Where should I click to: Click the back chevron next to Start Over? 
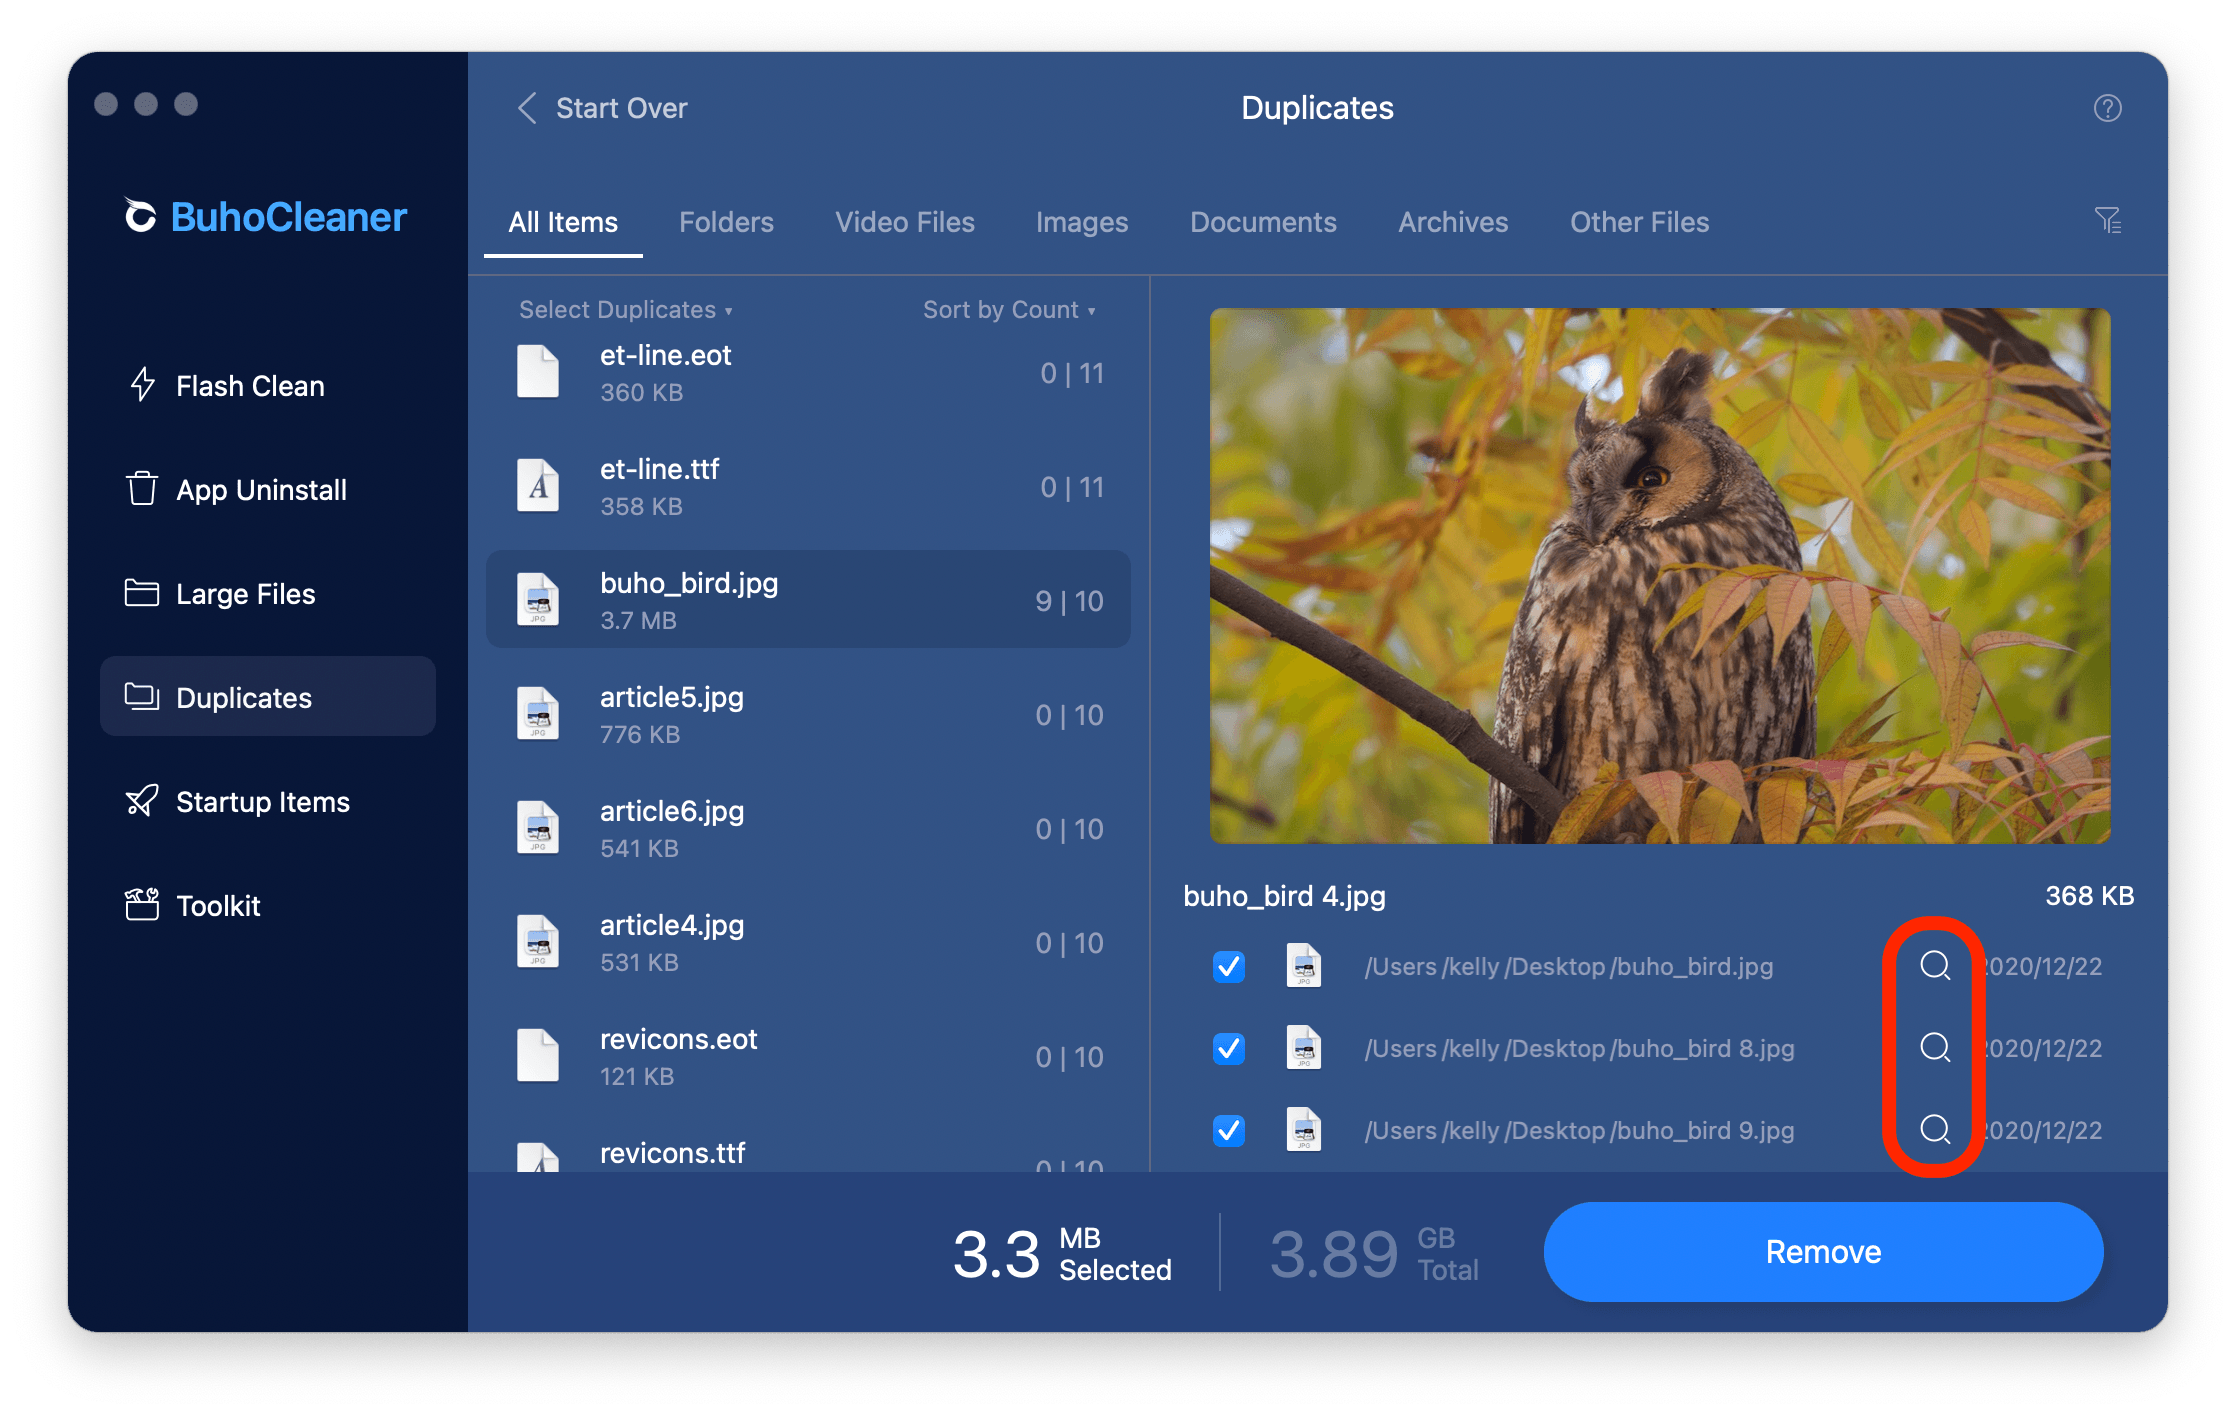(527, 108)
